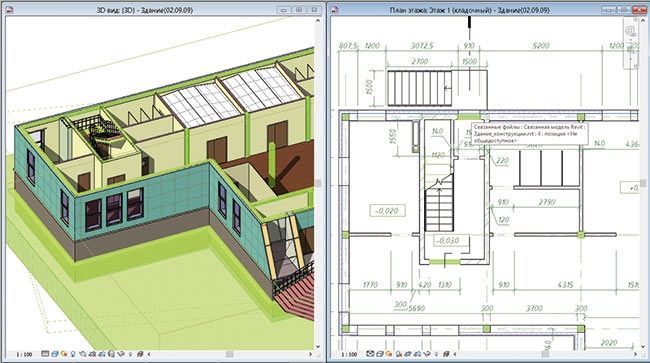The height and width of the screenshot is (363, 650).
Task: Open Visual Style menu in 3D view
Action: 55,354
